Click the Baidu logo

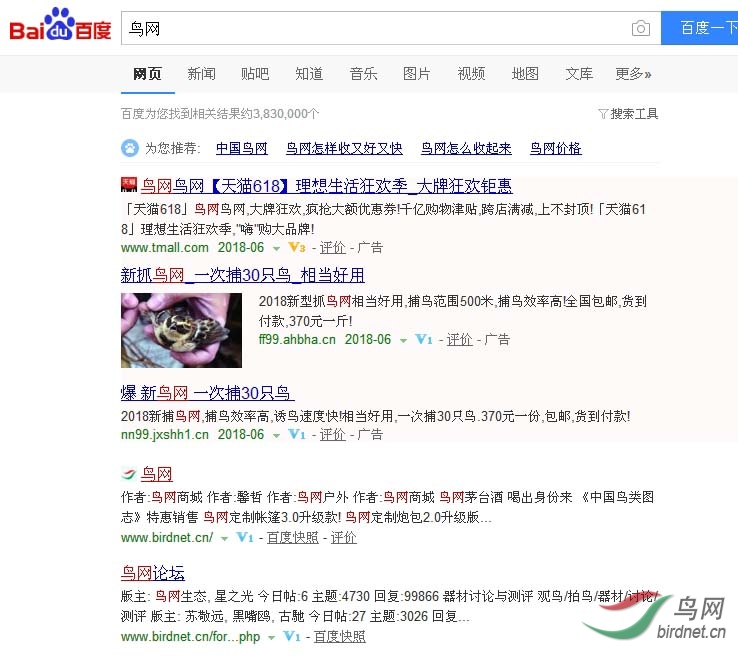[x=60, y=24]
